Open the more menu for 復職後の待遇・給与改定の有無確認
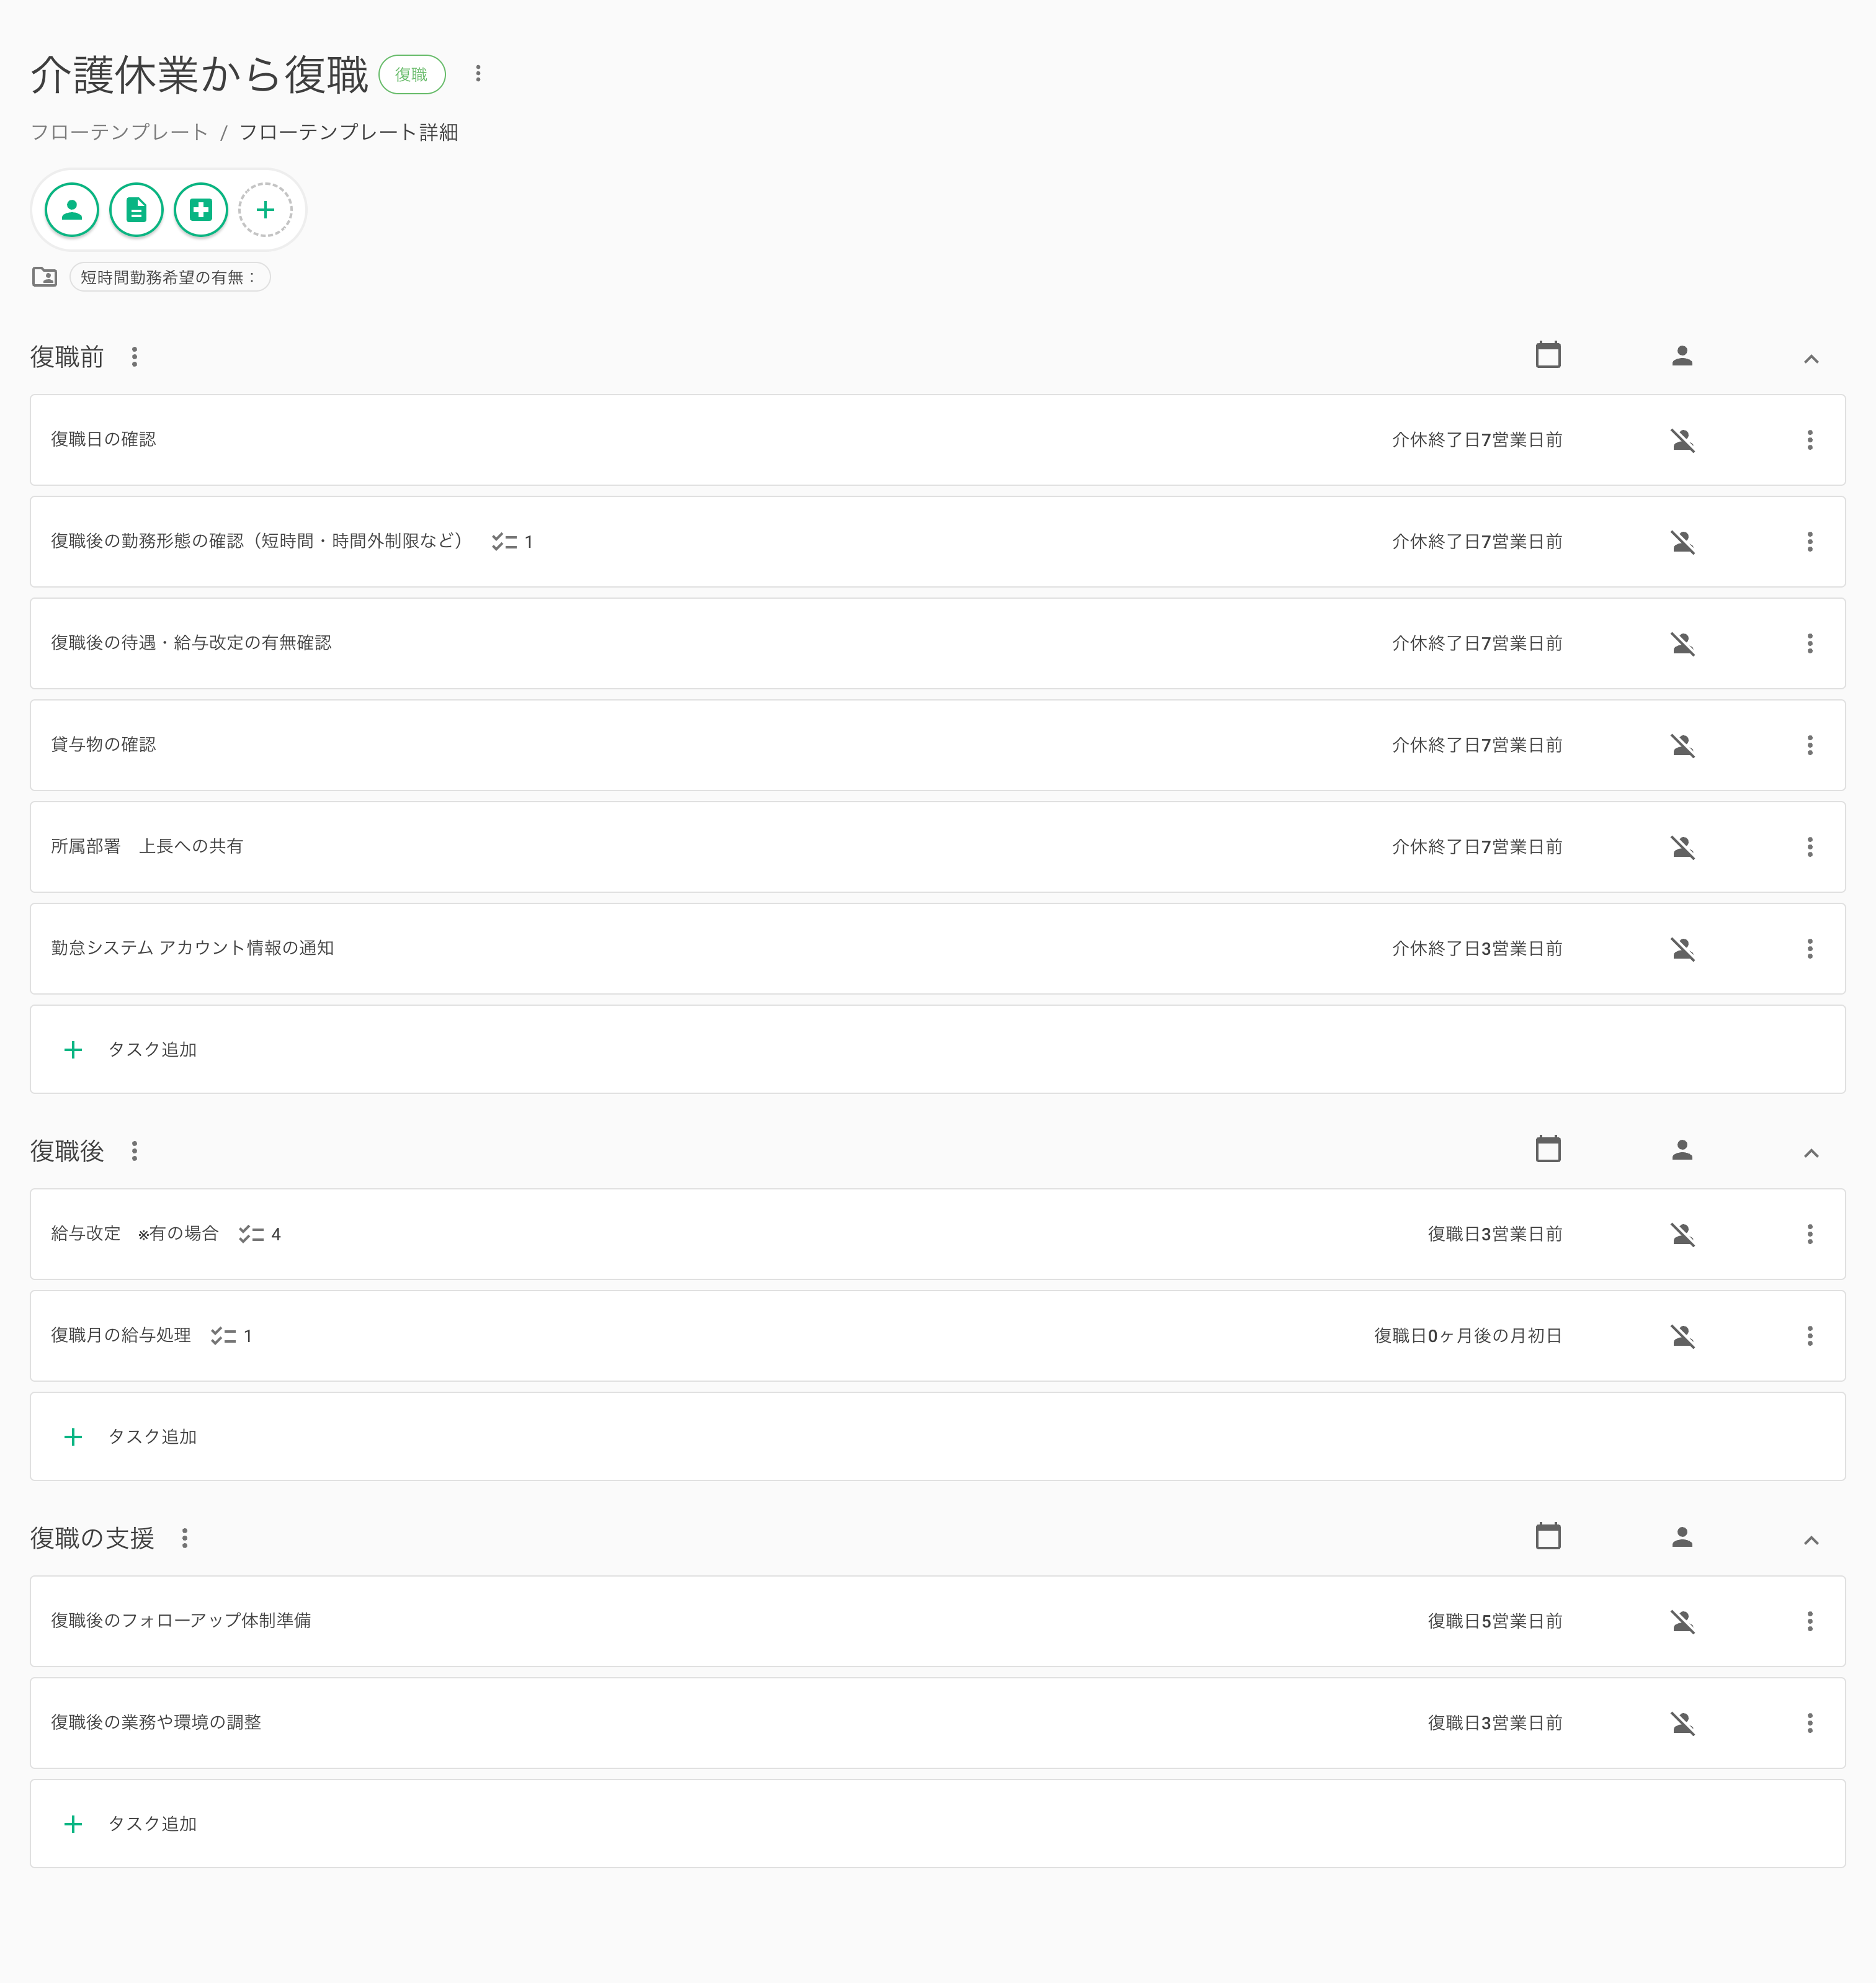The height and width of the screenshot is (1983, 1876). [1810, 644]
